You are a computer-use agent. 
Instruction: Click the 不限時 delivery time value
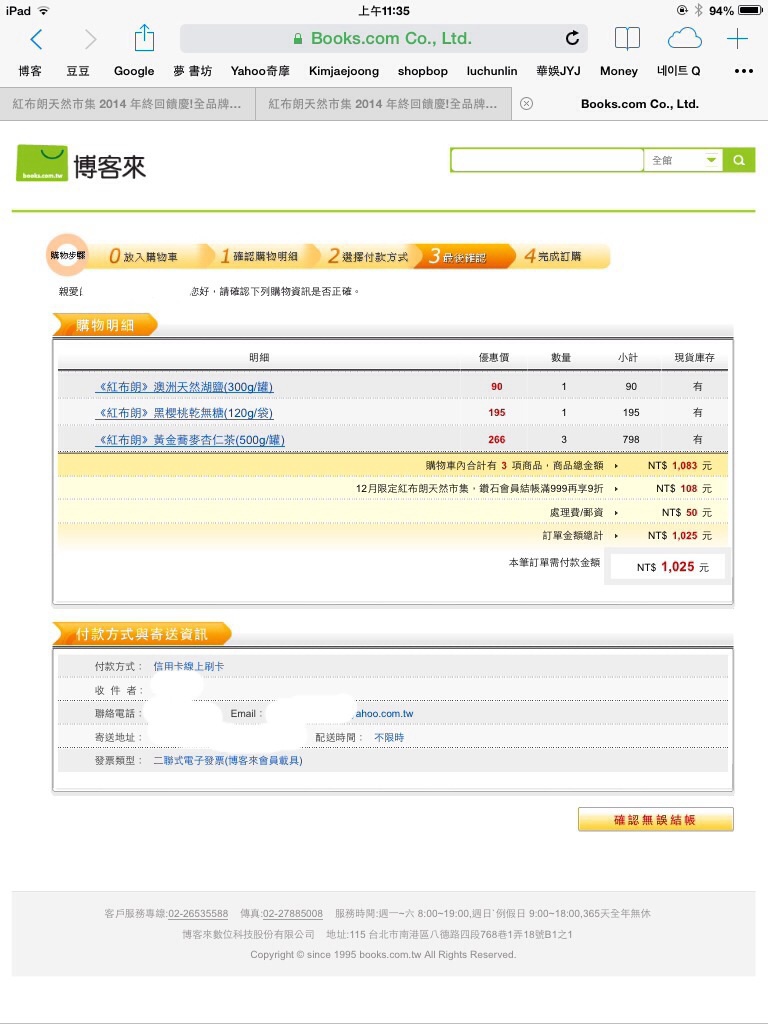point(389,737)
